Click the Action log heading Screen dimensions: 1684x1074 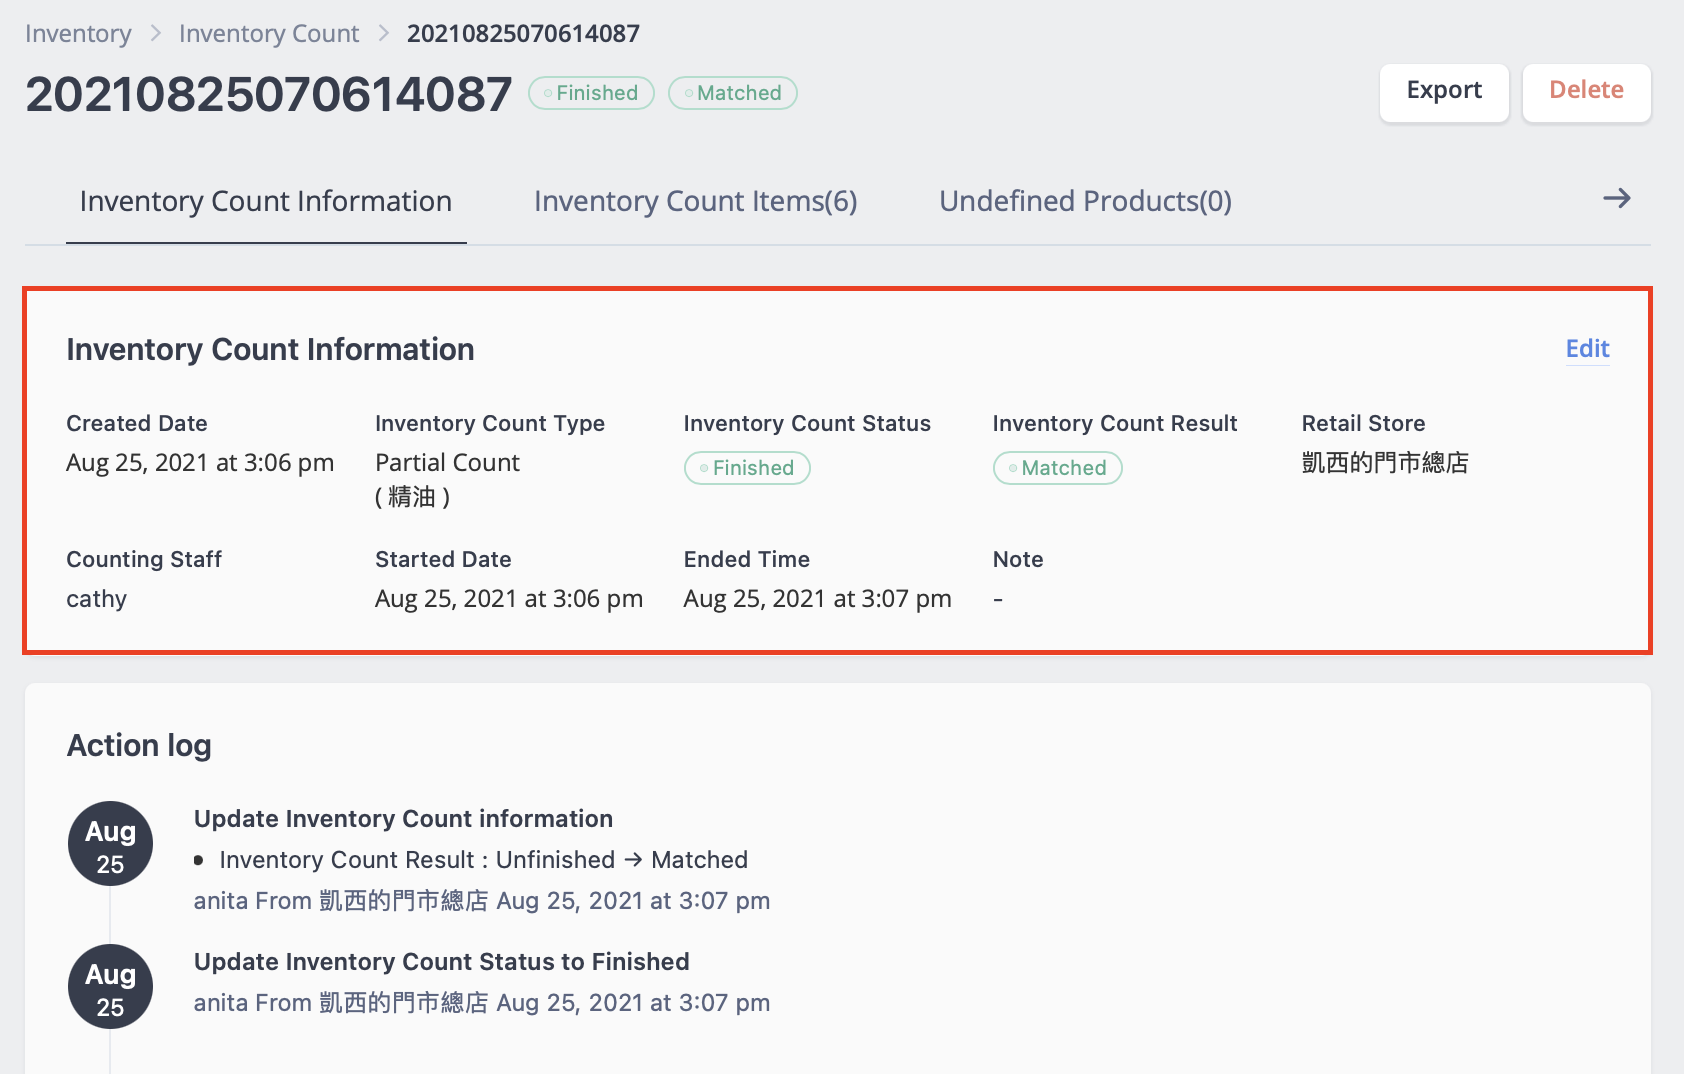point(139,746)
